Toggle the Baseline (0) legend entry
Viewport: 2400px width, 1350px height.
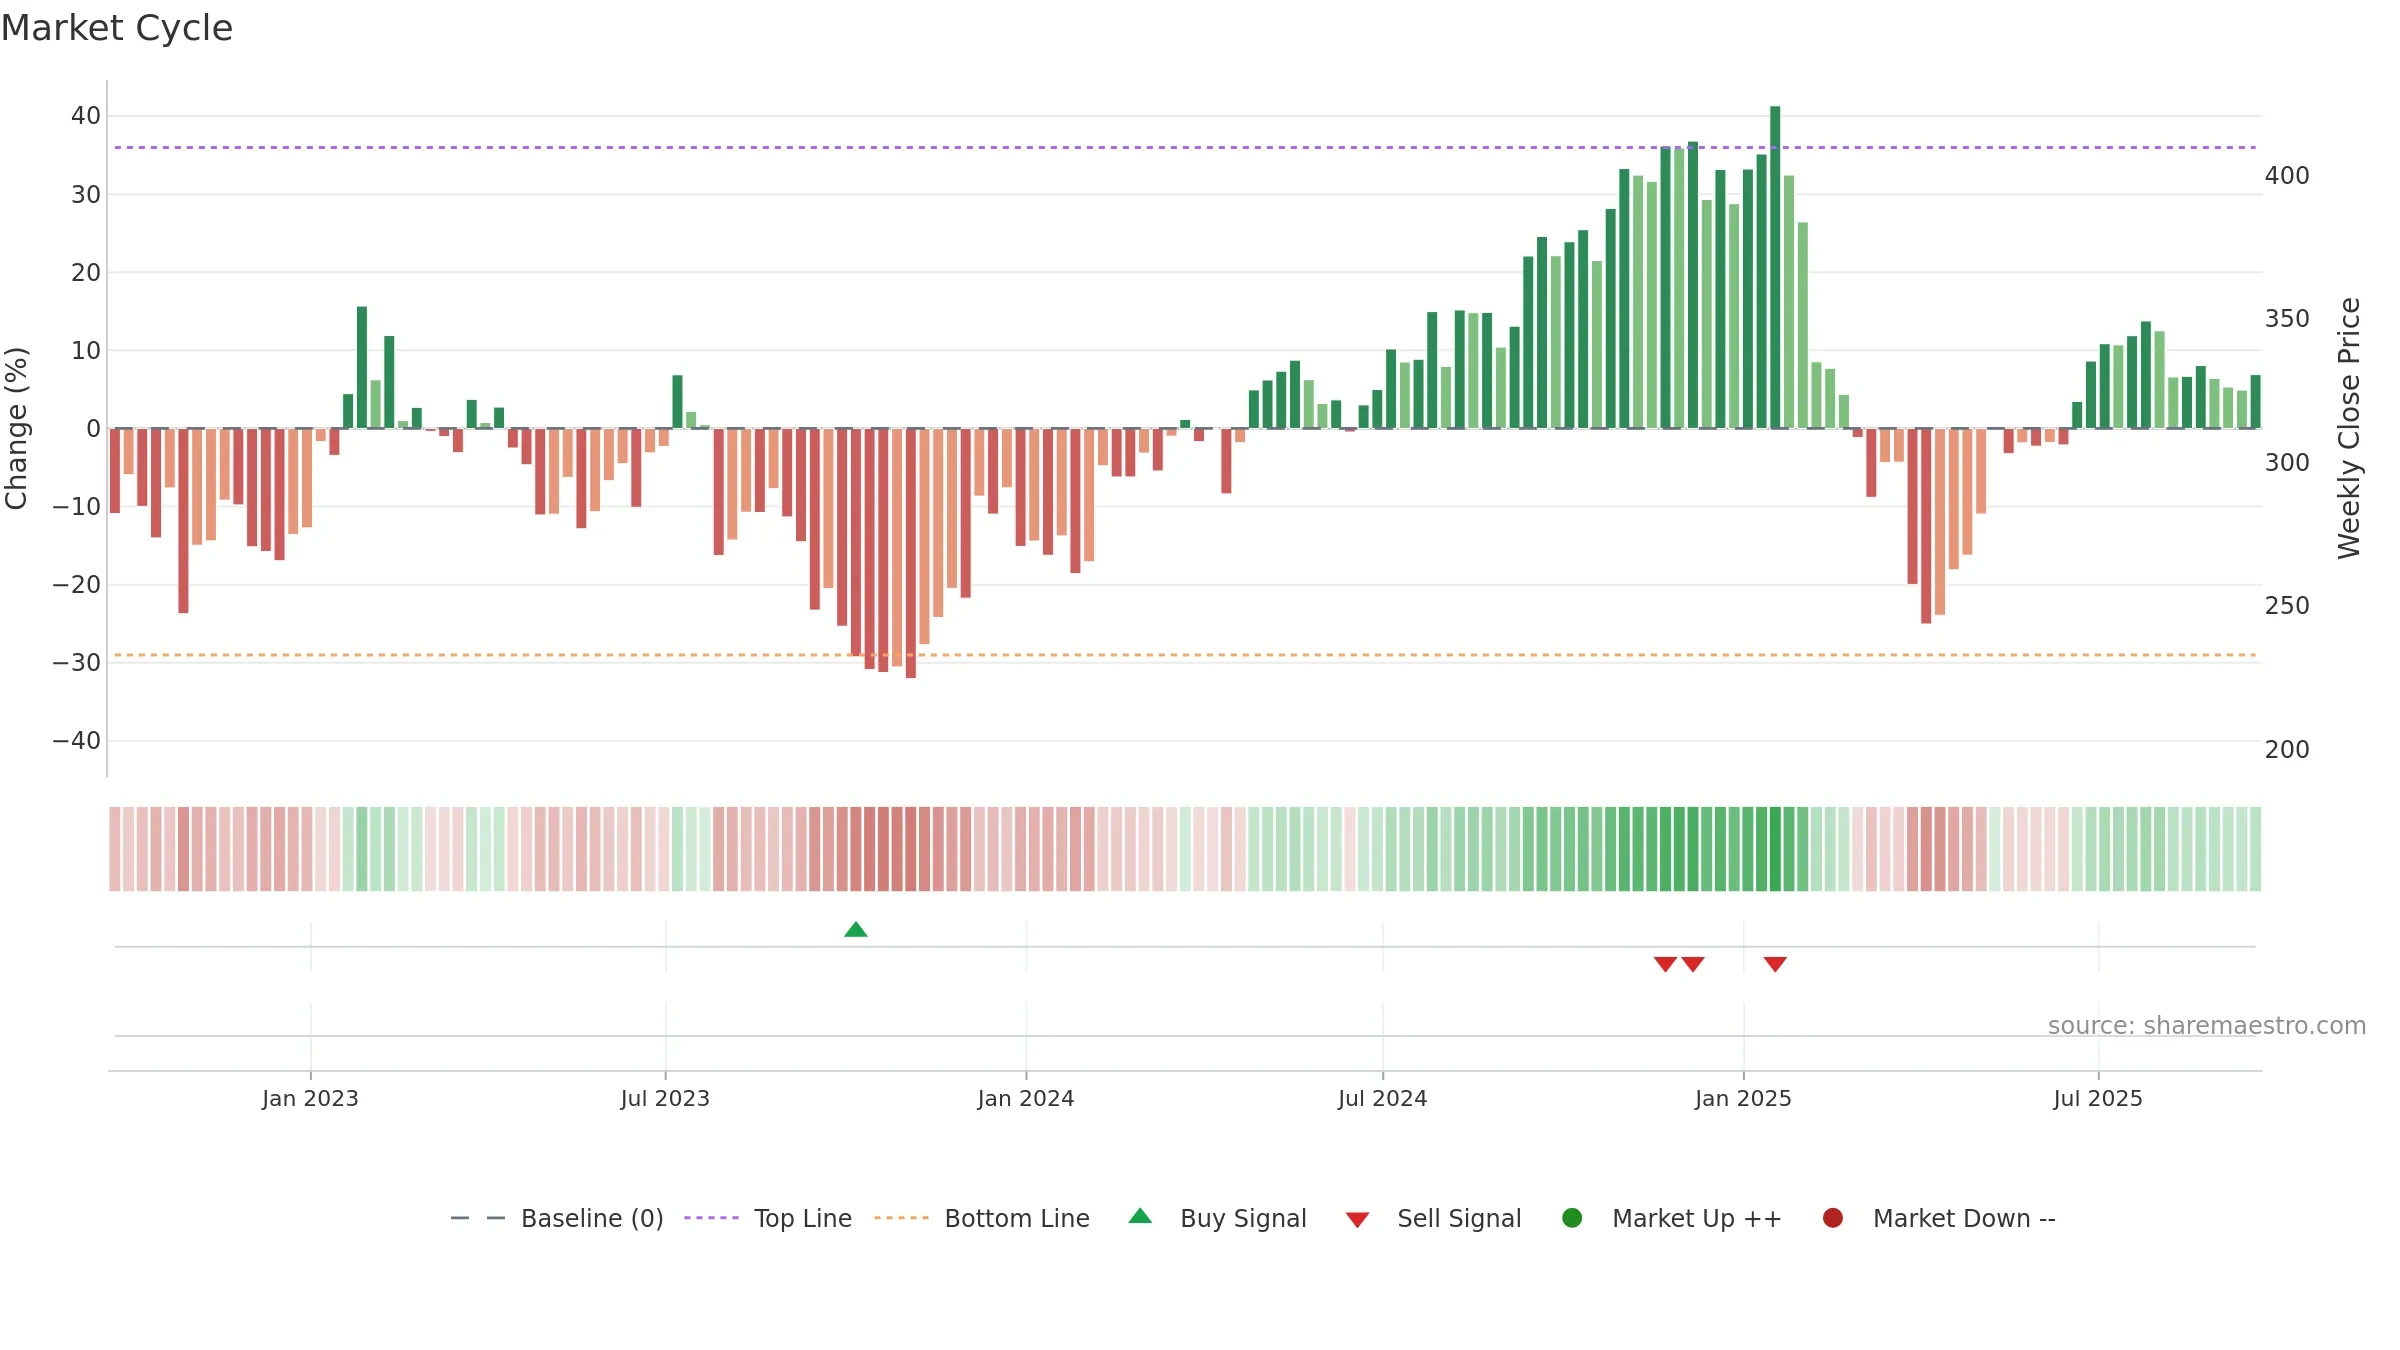557,1218
